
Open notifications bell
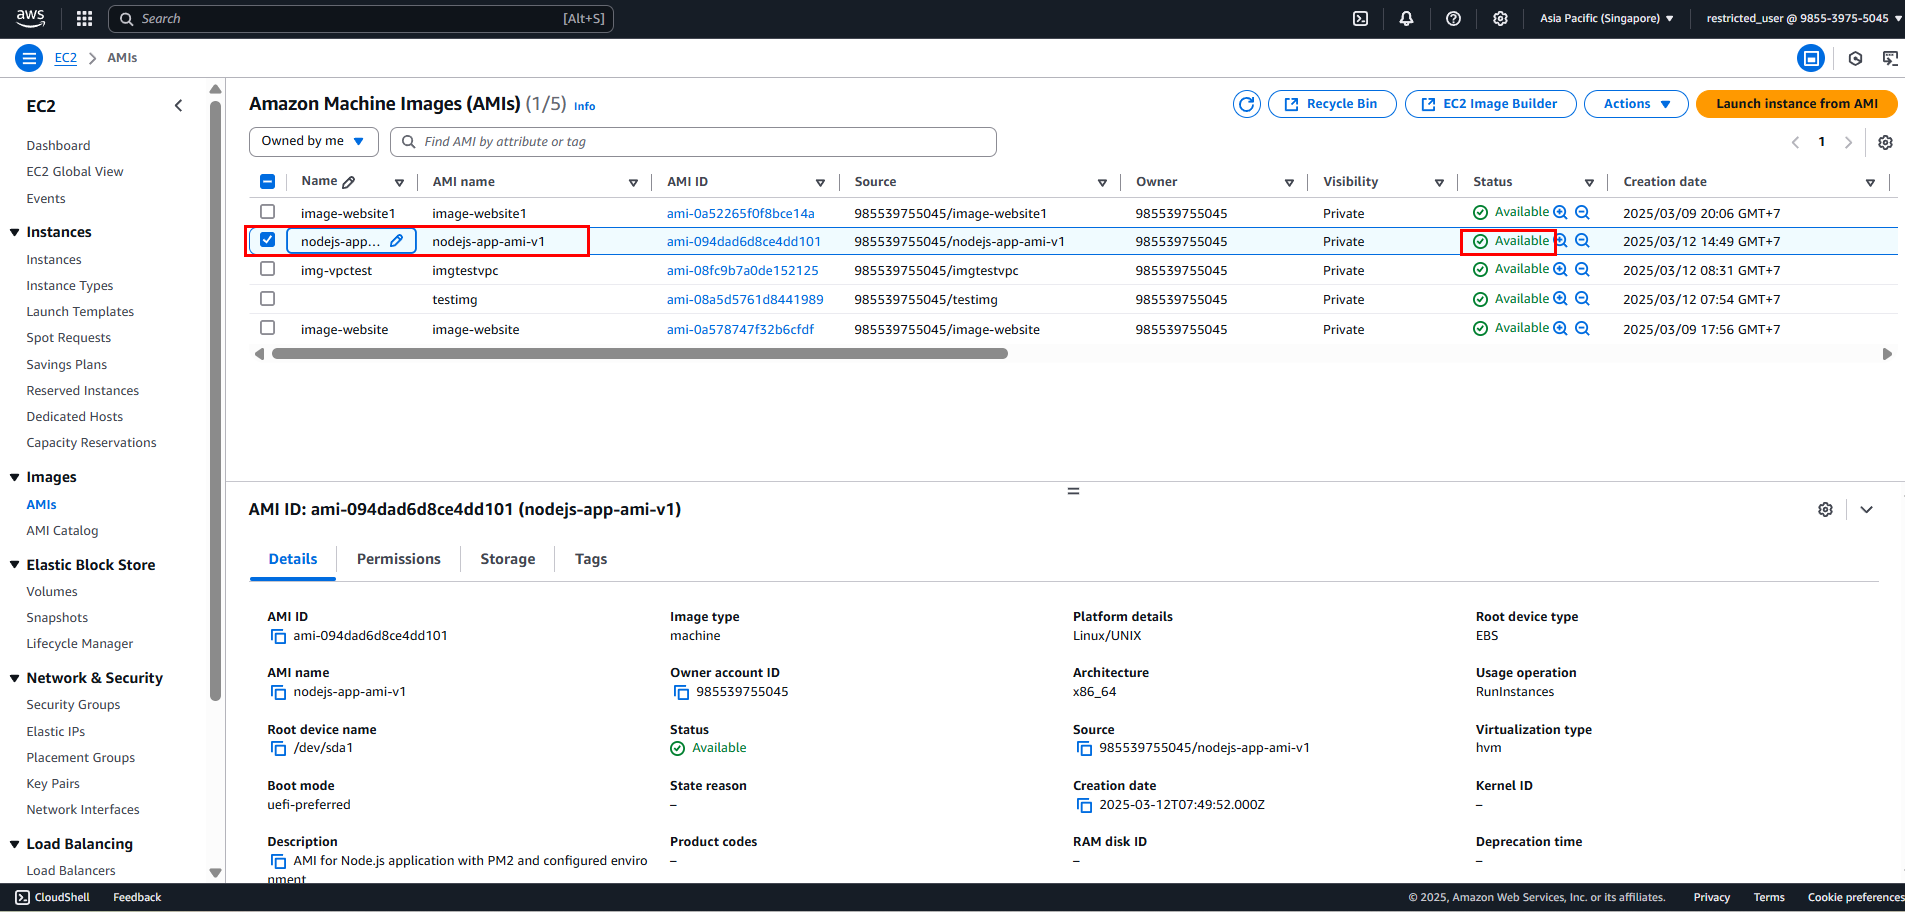tap(1406, 18)
